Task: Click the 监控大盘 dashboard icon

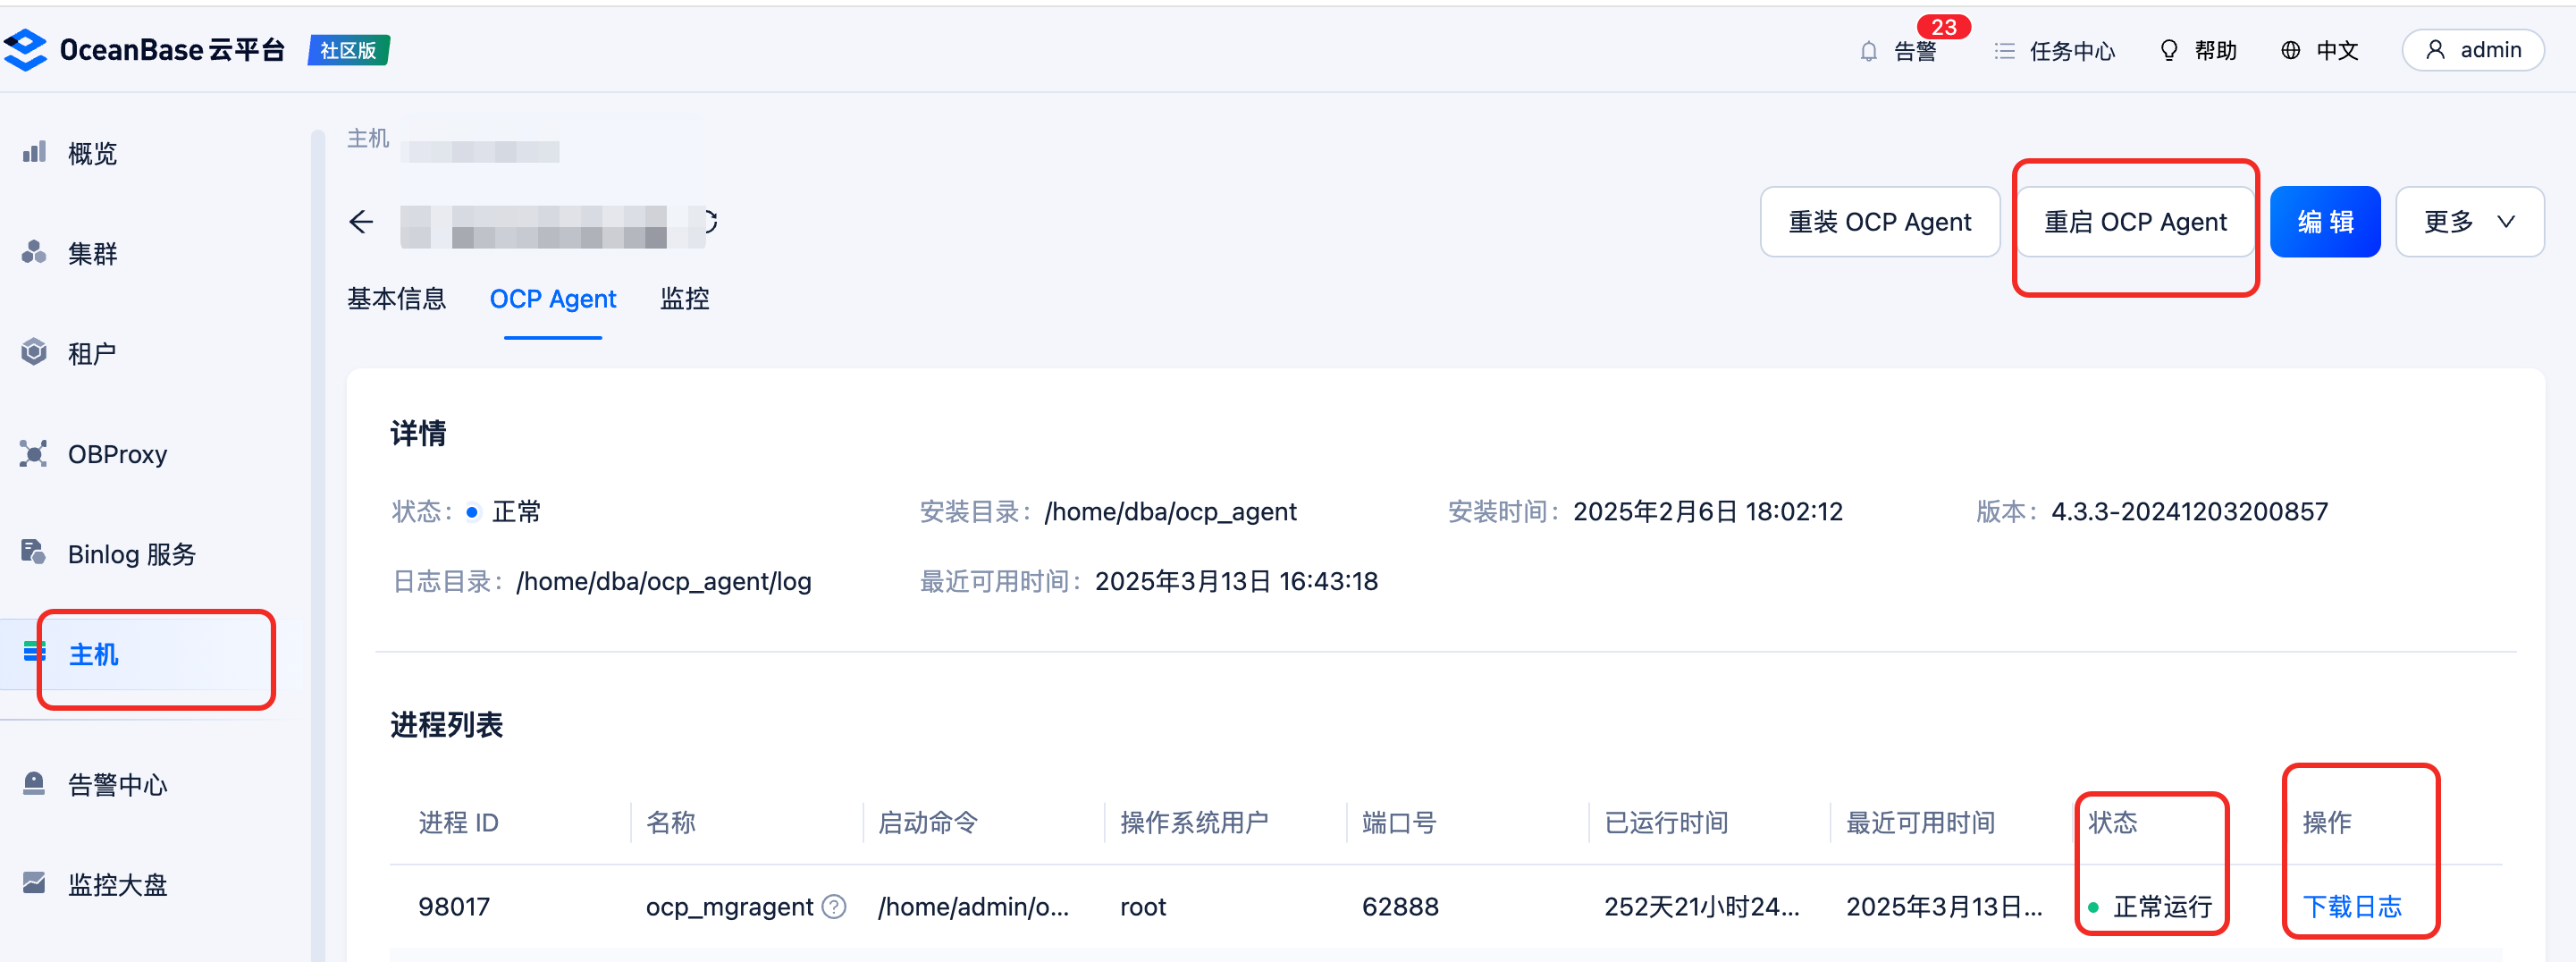Action: (34, 883)
